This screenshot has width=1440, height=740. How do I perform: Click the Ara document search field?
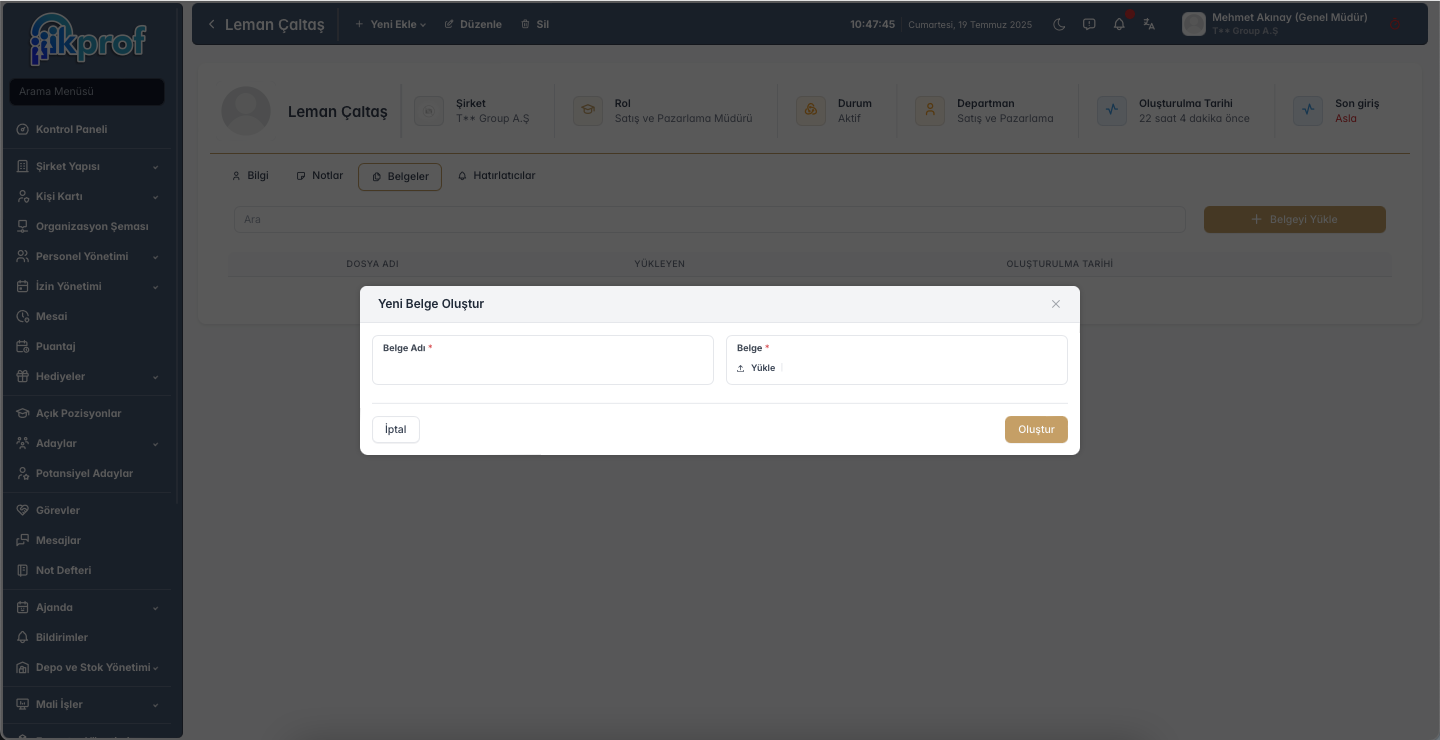[710, 219]
